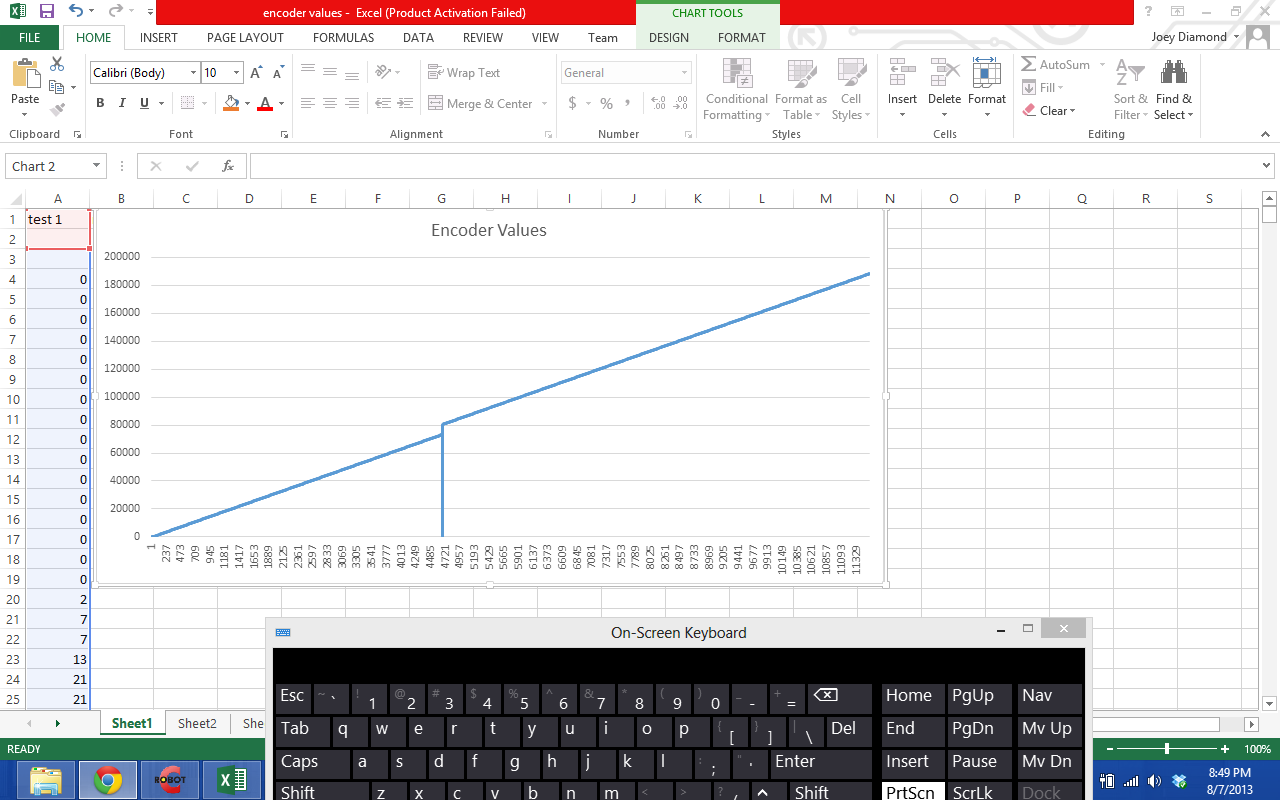Image resolution: width=1280 pixels, height=800 pixels.
Task: Apply the red Font Color
Action: pos(265,103)
